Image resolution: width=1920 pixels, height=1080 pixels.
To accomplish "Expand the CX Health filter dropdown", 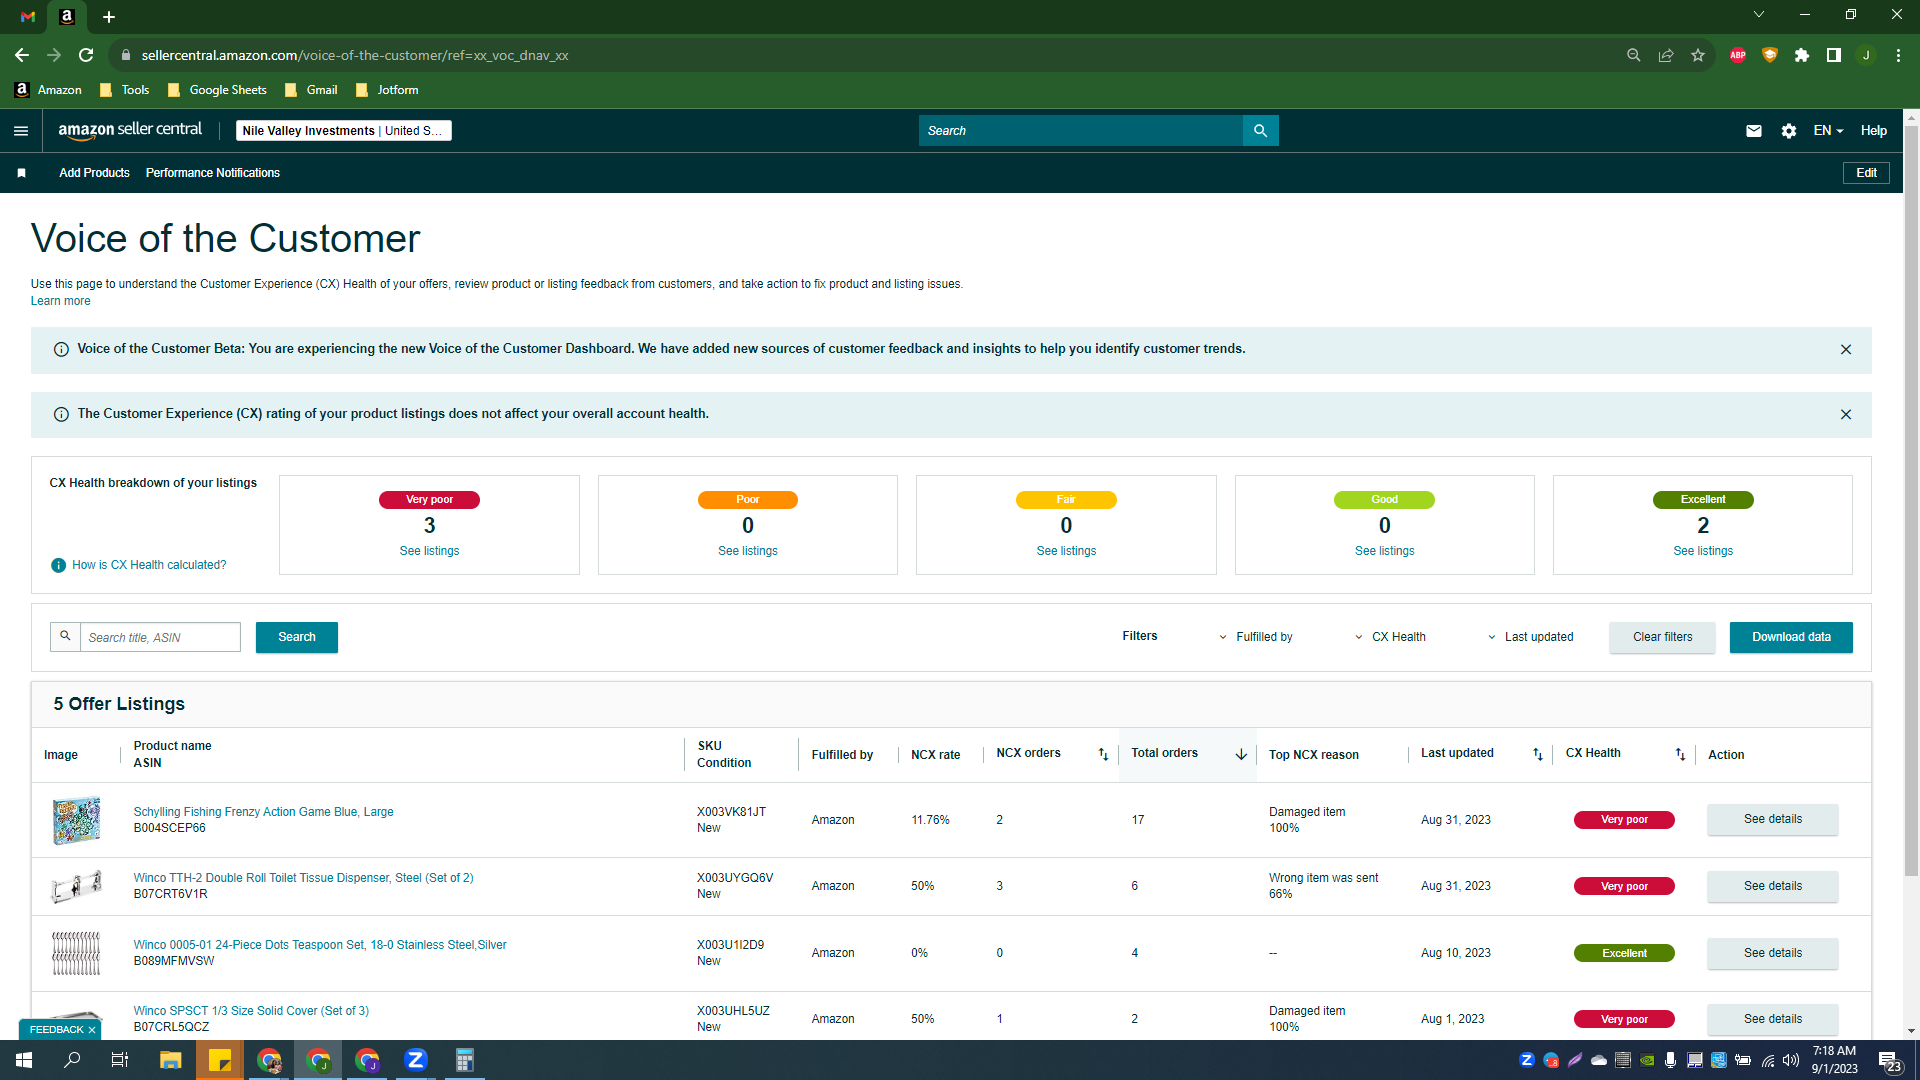I will click(x=1390, y=637).
